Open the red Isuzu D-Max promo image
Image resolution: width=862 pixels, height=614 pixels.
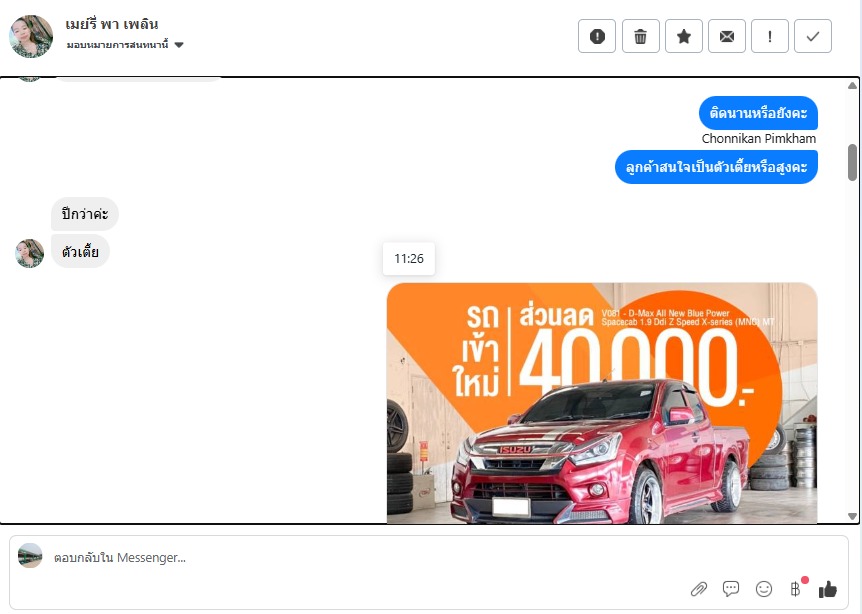[x=602, y=403]
